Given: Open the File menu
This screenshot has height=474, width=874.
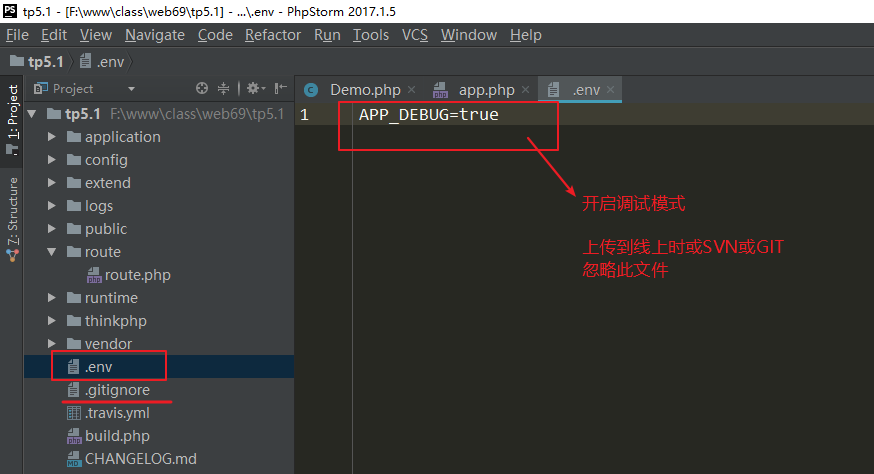Looking at the screenshot, I should click(17, 35).
